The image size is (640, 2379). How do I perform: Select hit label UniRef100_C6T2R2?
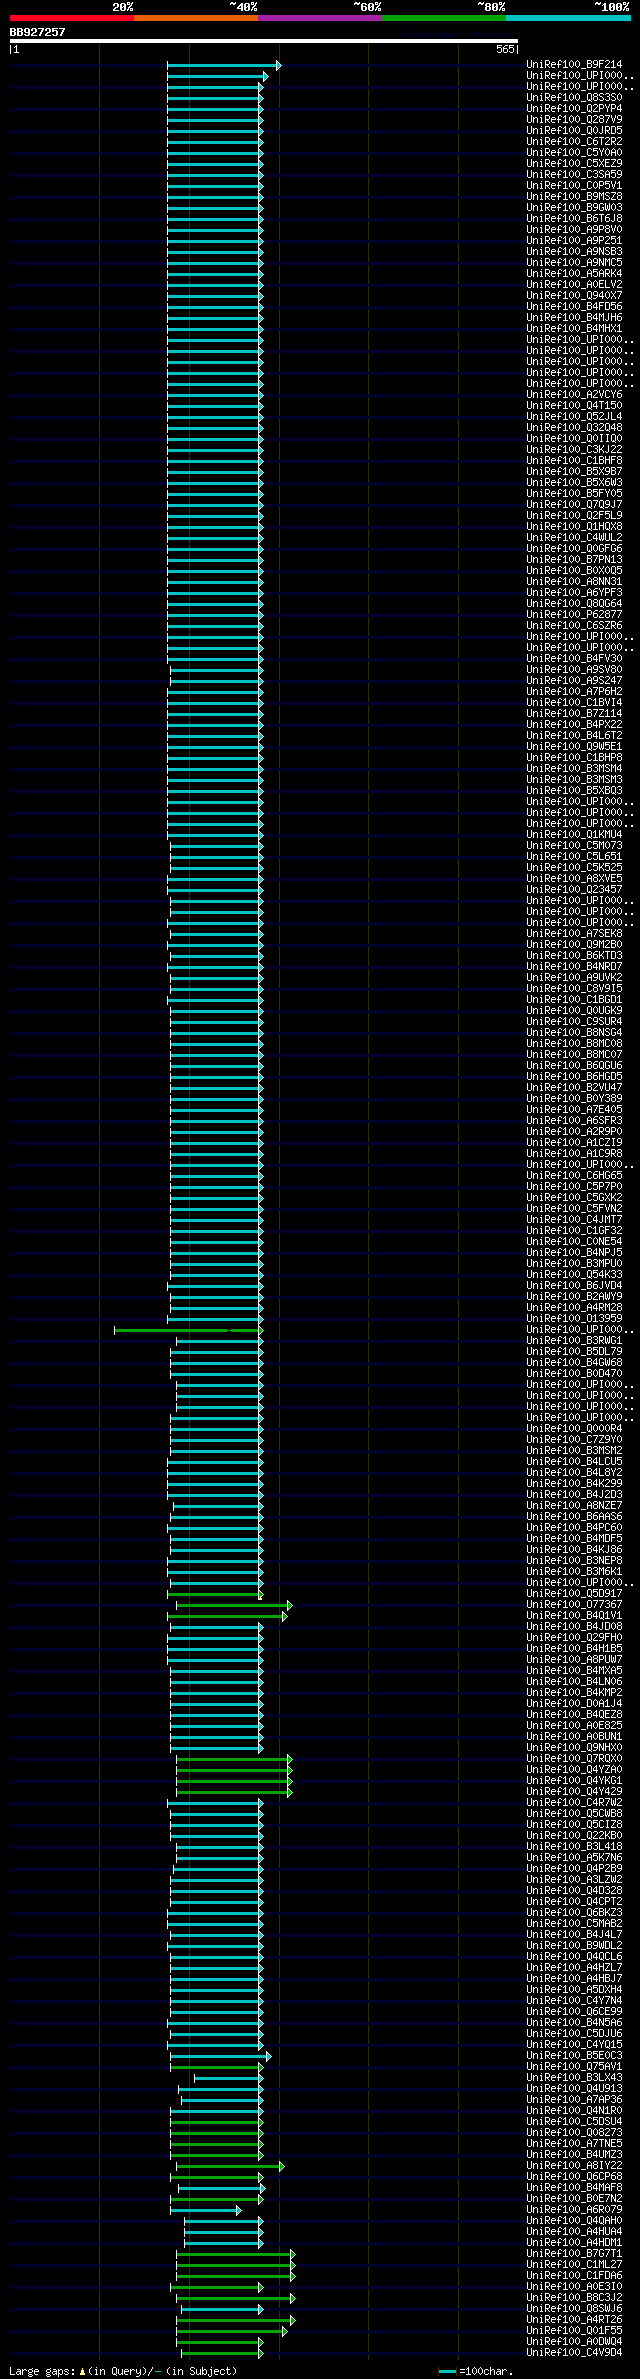[x=574, y=142]
